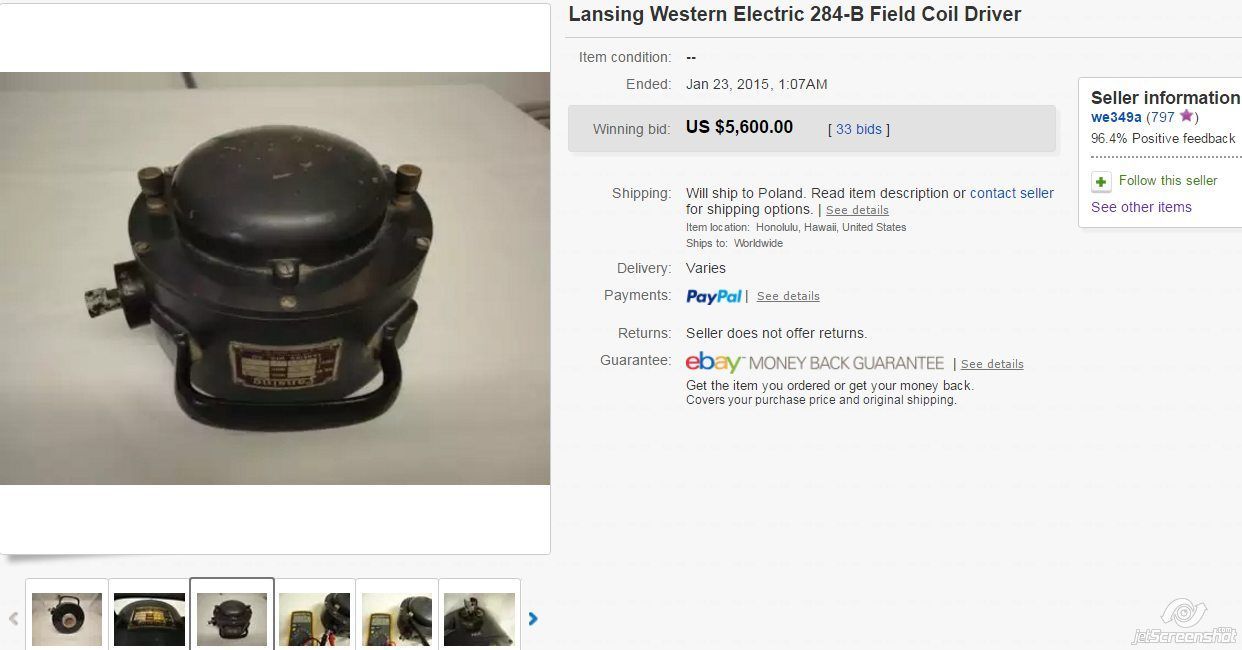The image size is (1242, 650).
Task: Click Follow this seller
Action: pos(1168,181)
